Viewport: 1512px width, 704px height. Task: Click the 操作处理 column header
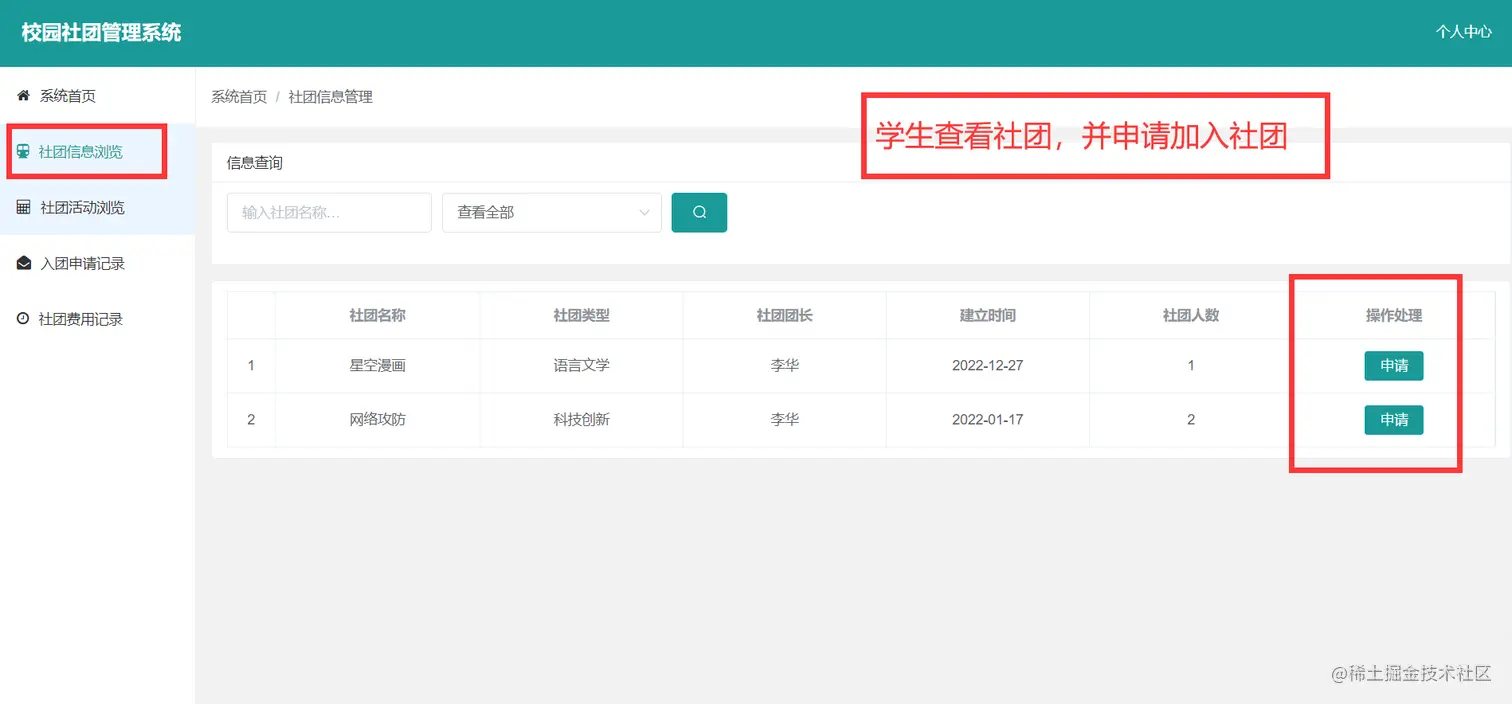[1394, 315]
